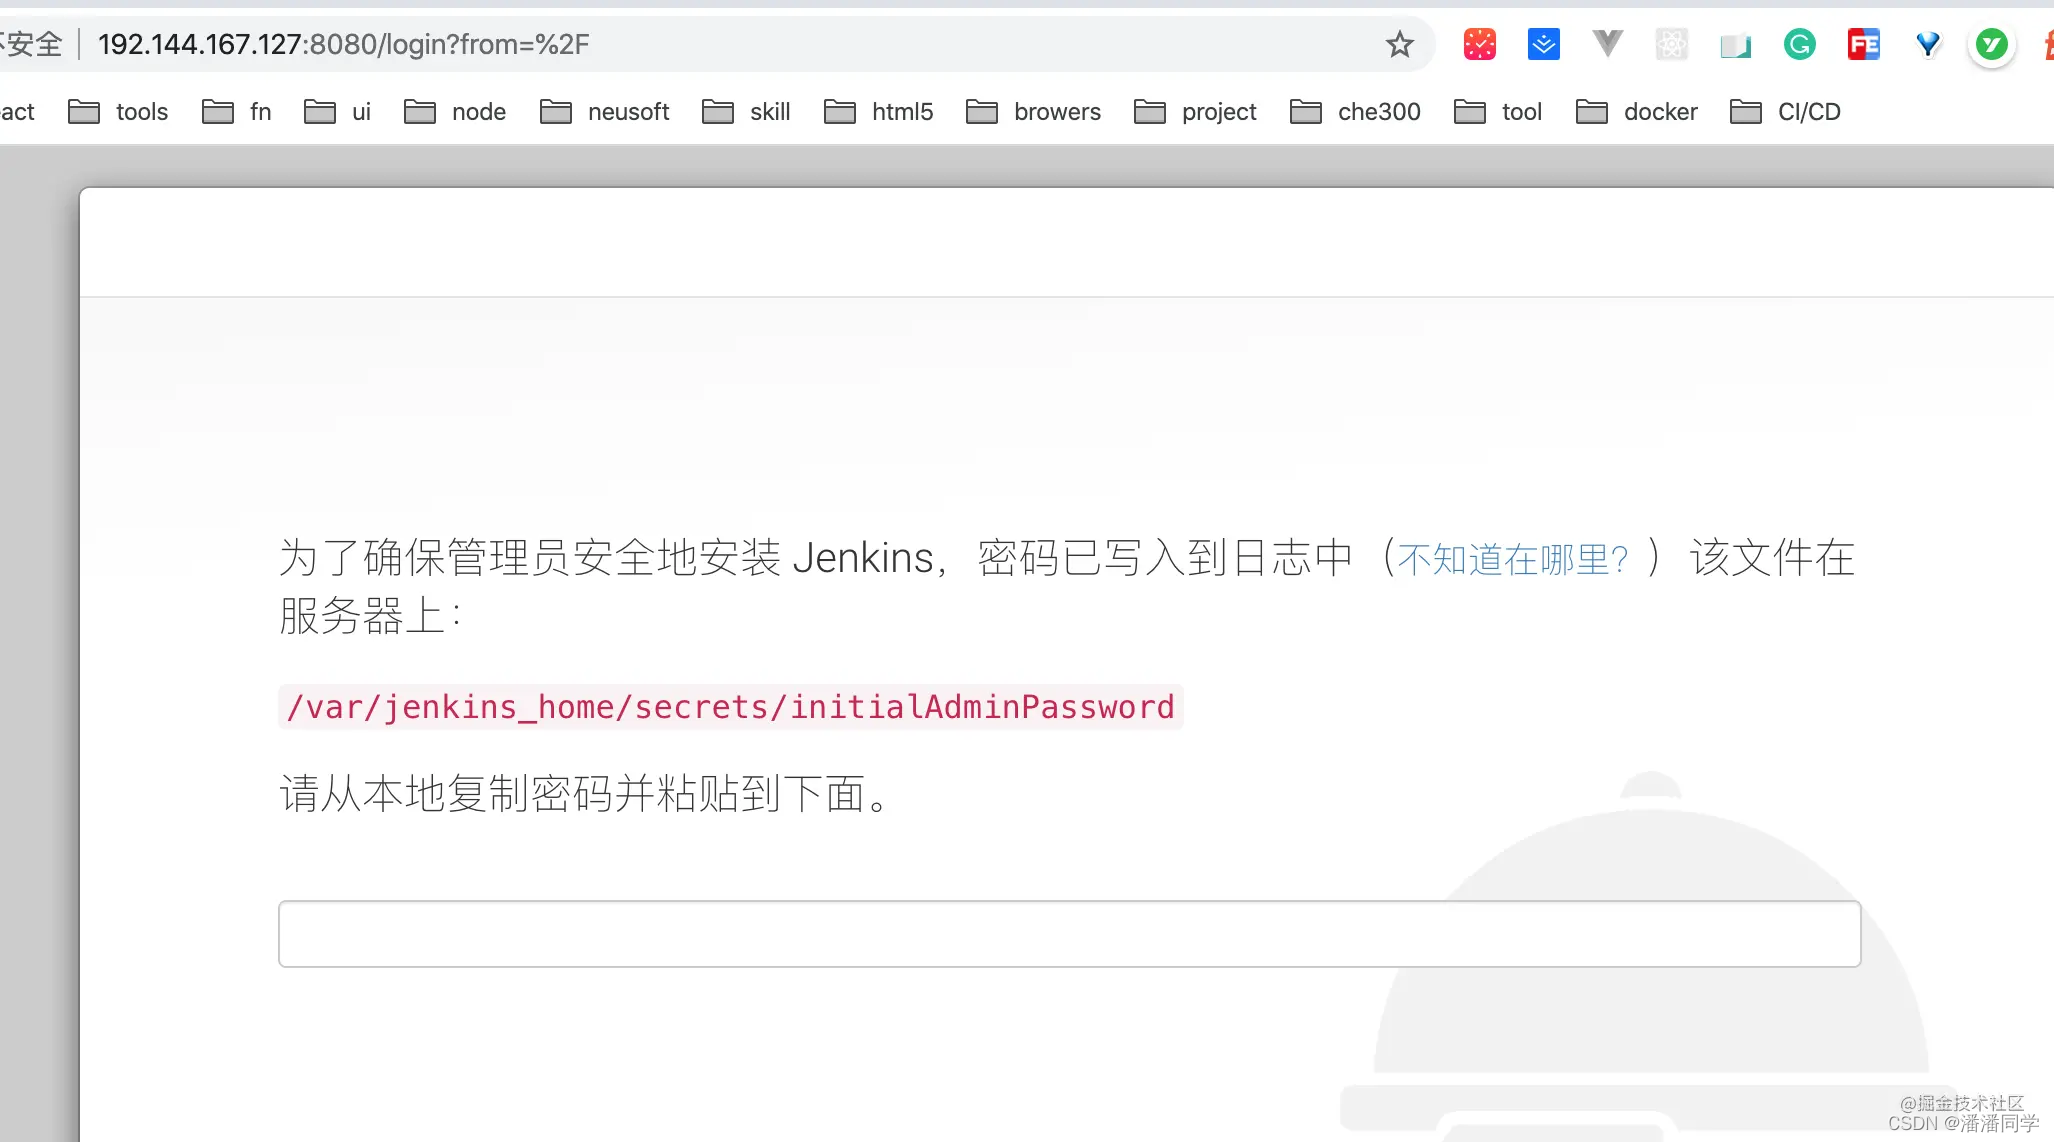Open the neusoft bookmark folder
This screenshot has width=2054, height=1142.
click(604, 112)
